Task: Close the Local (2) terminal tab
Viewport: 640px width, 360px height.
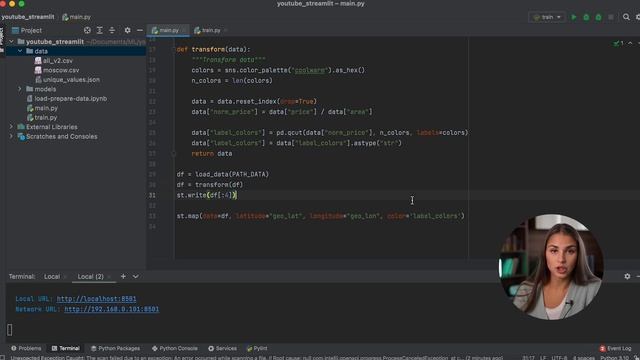Action: tap(109, 277)
